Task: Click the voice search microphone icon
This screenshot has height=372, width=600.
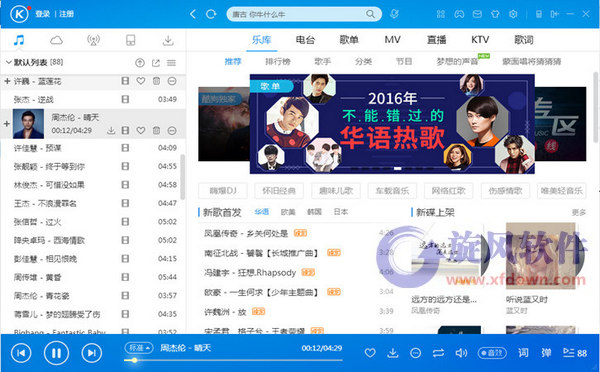Action: click(x=394, y=14)
